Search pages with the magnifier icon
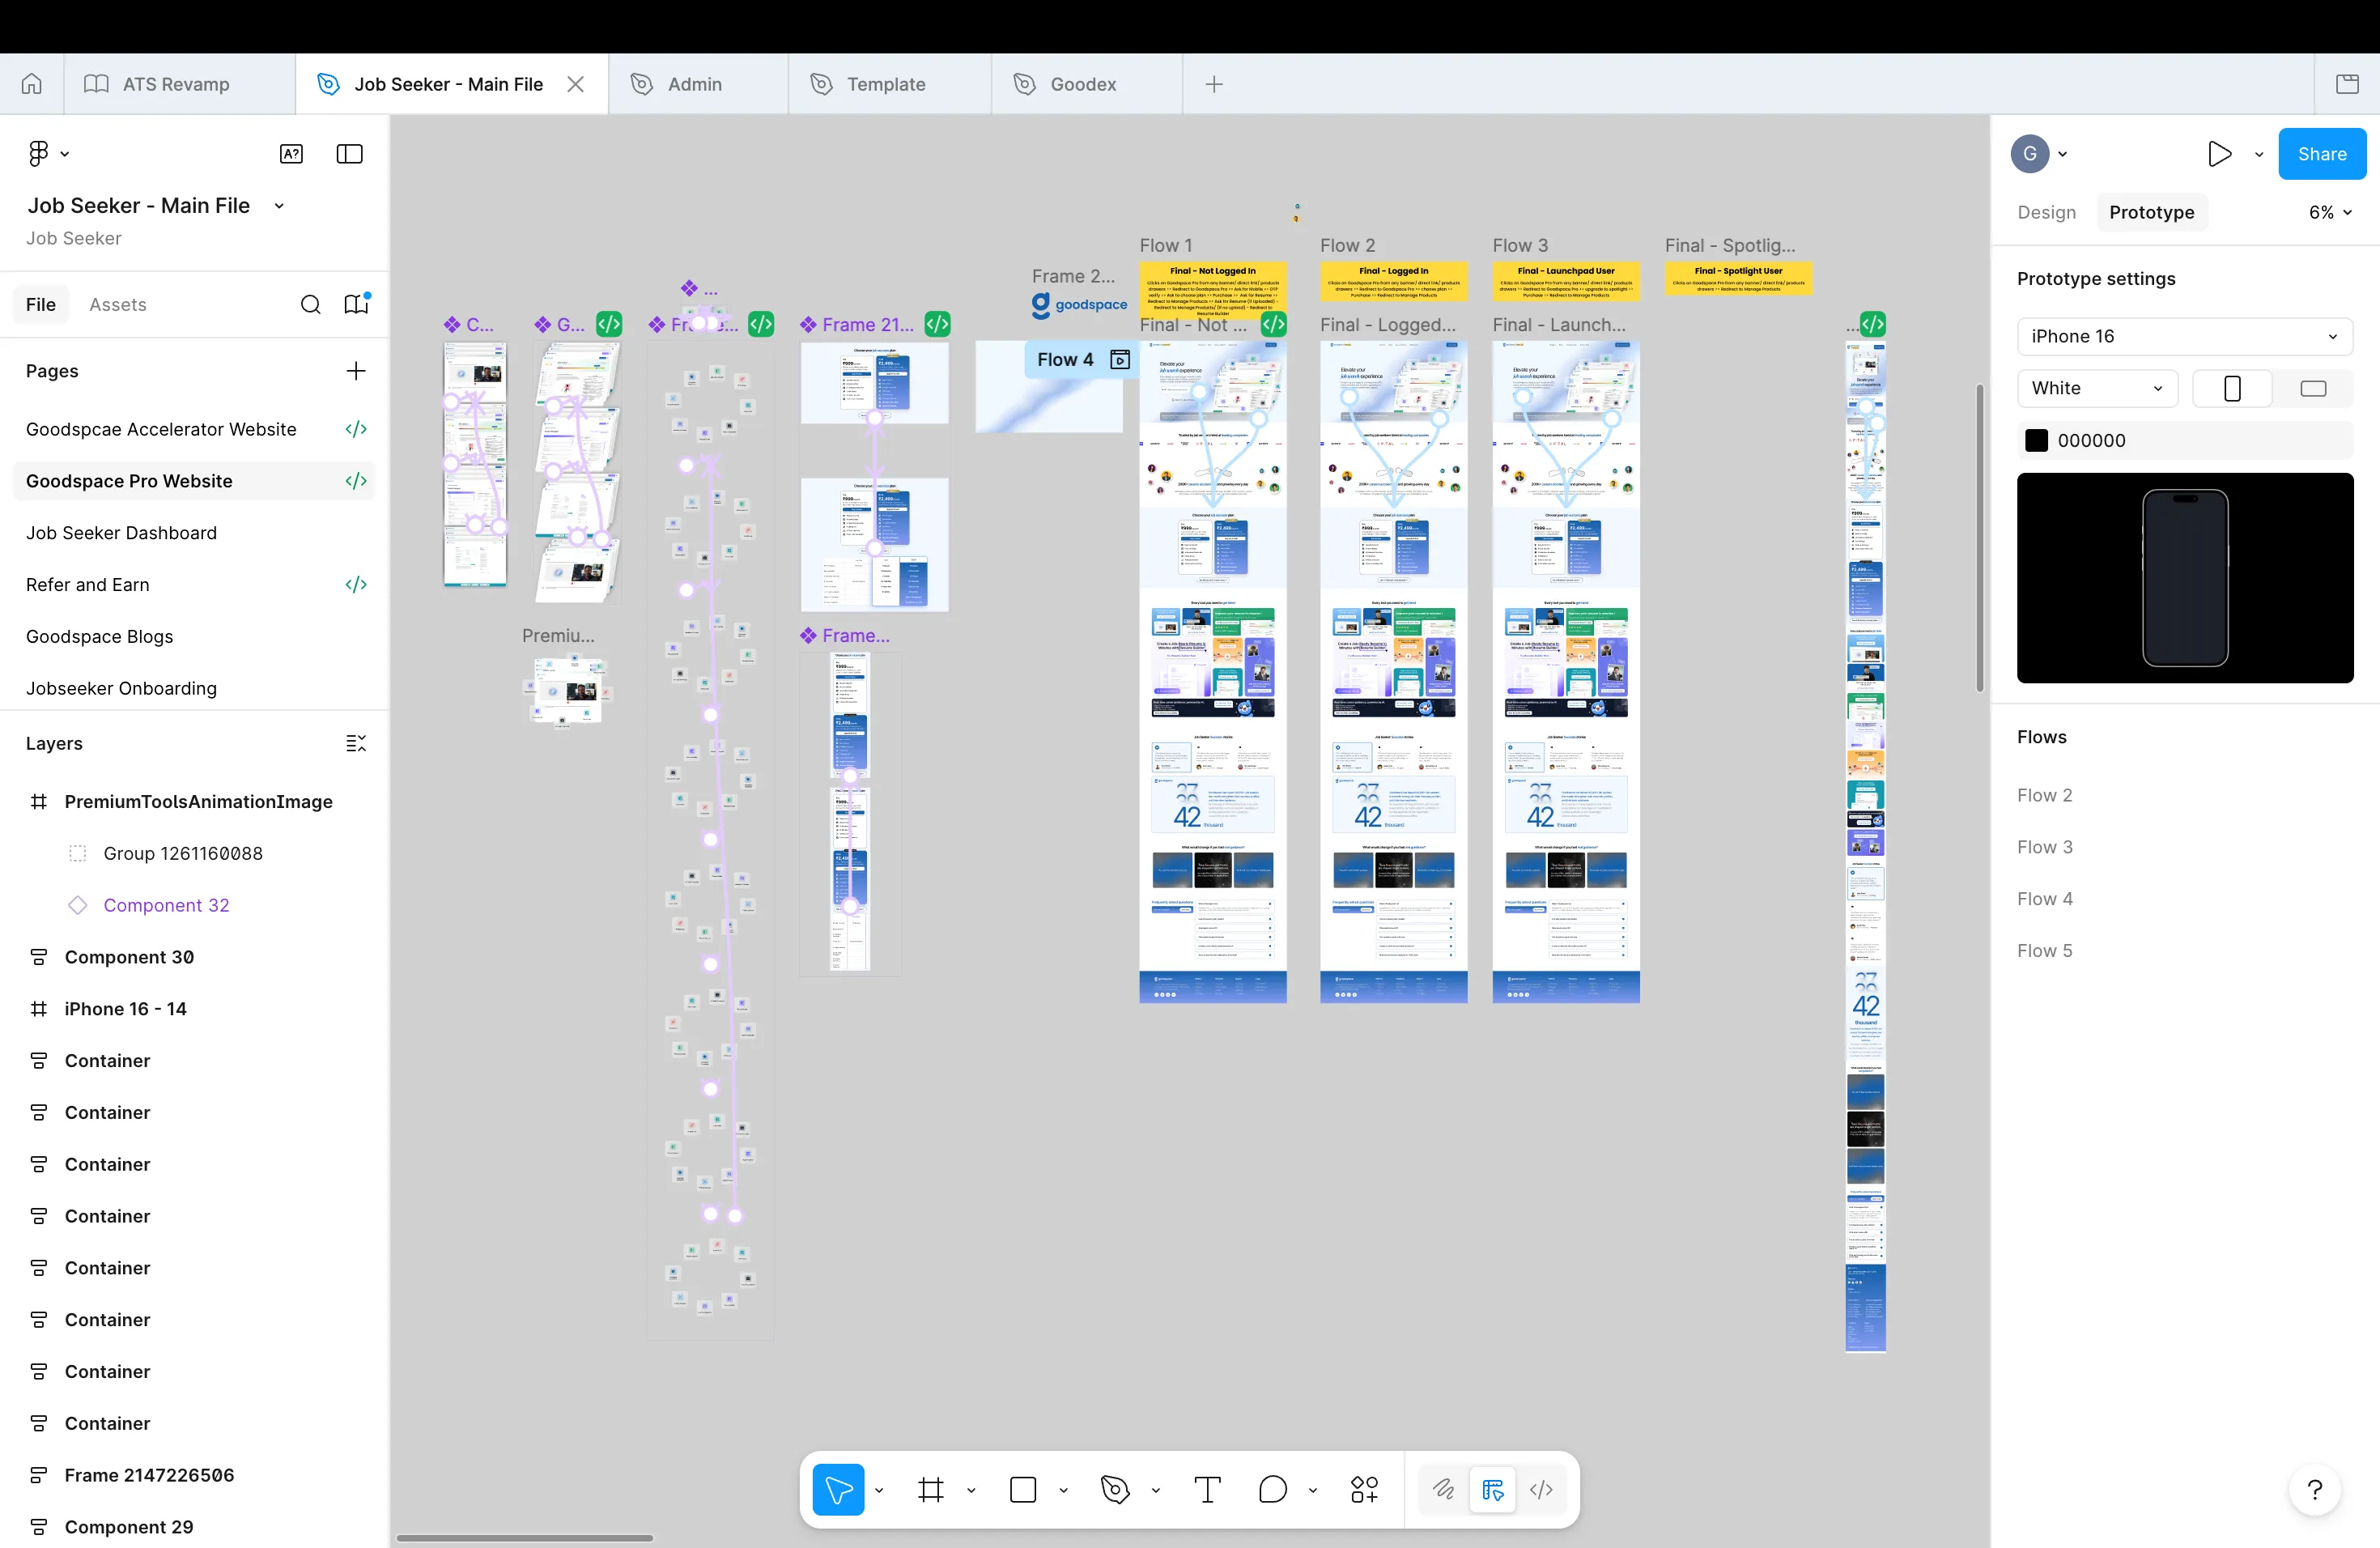This screenshot has height=1548, width=2380. click(311, 305)
